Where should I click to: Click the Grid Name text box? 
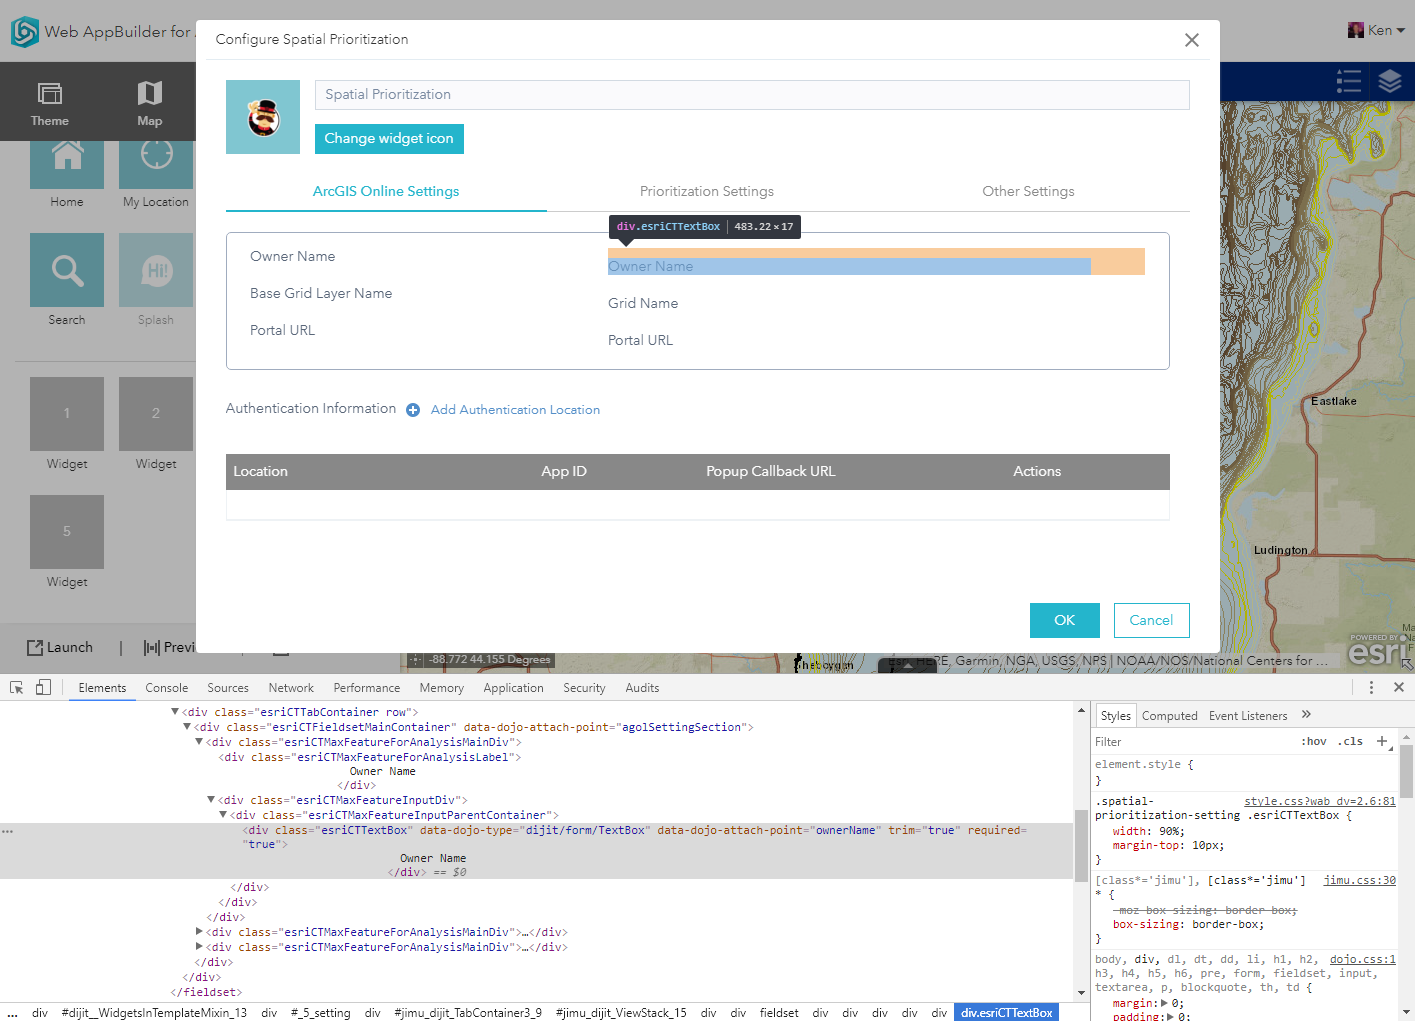pos(849,303)
